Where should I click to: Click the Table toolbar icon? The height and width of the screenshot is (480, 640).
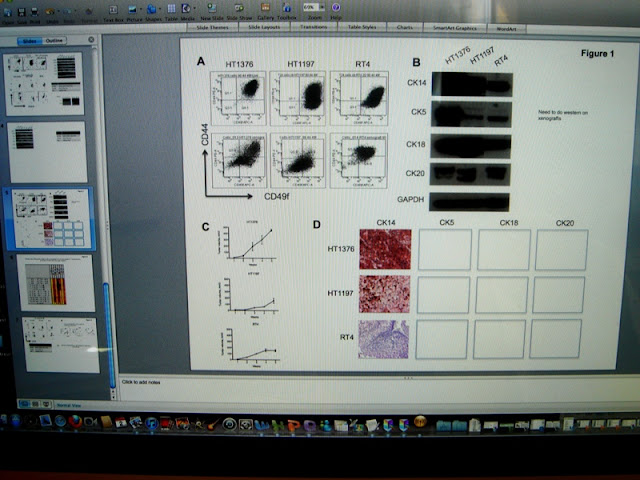pos(171,9)
